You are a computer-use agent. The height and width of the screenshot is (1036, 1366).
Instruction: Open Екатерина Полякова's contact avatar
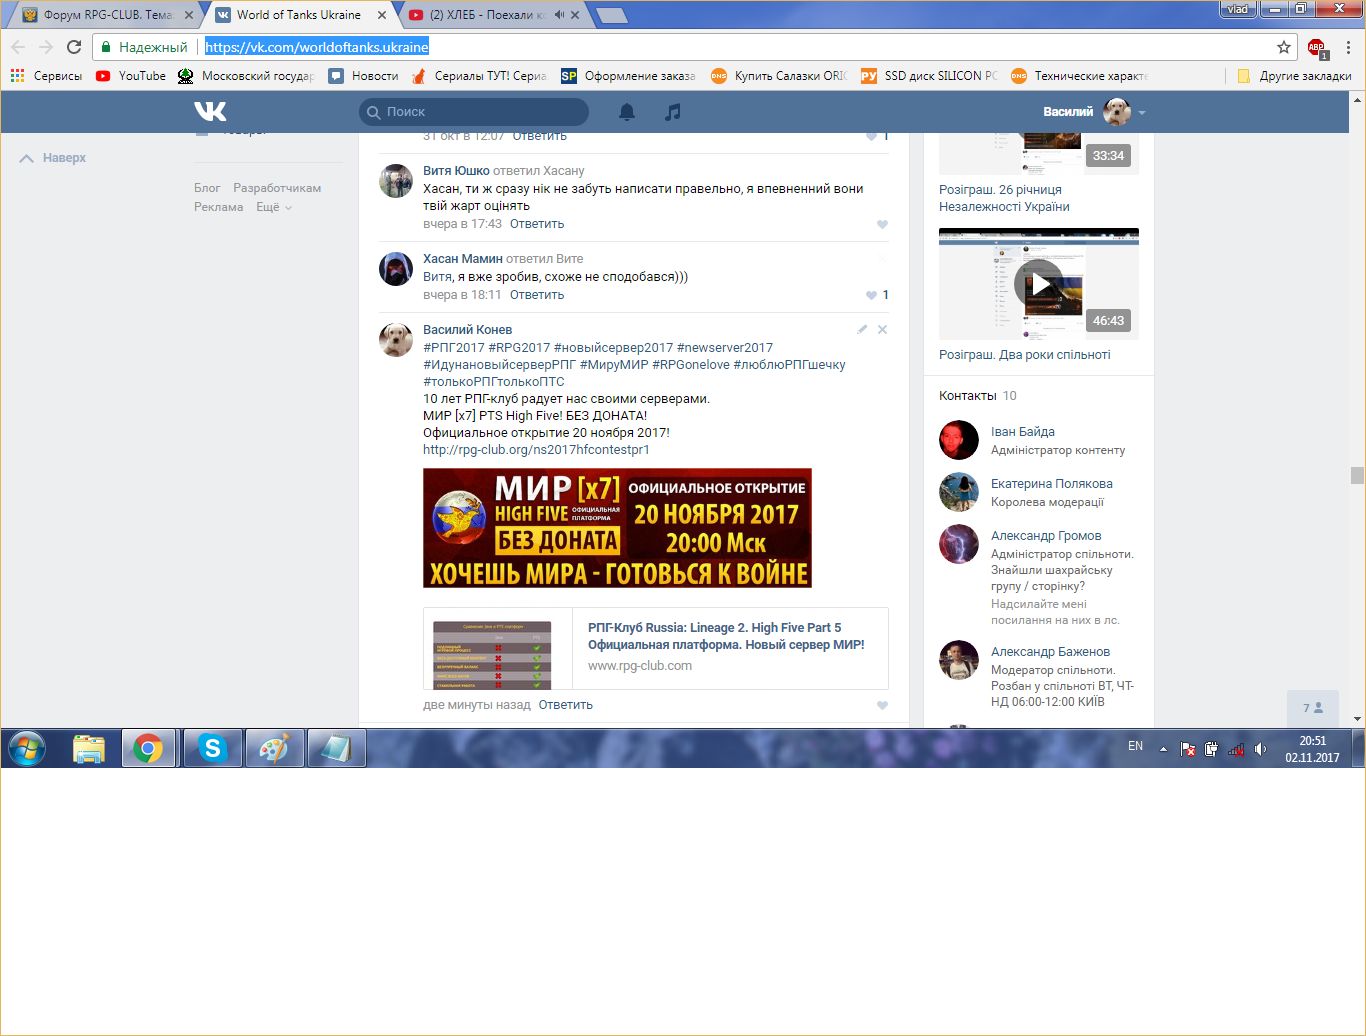click(959, 492)
